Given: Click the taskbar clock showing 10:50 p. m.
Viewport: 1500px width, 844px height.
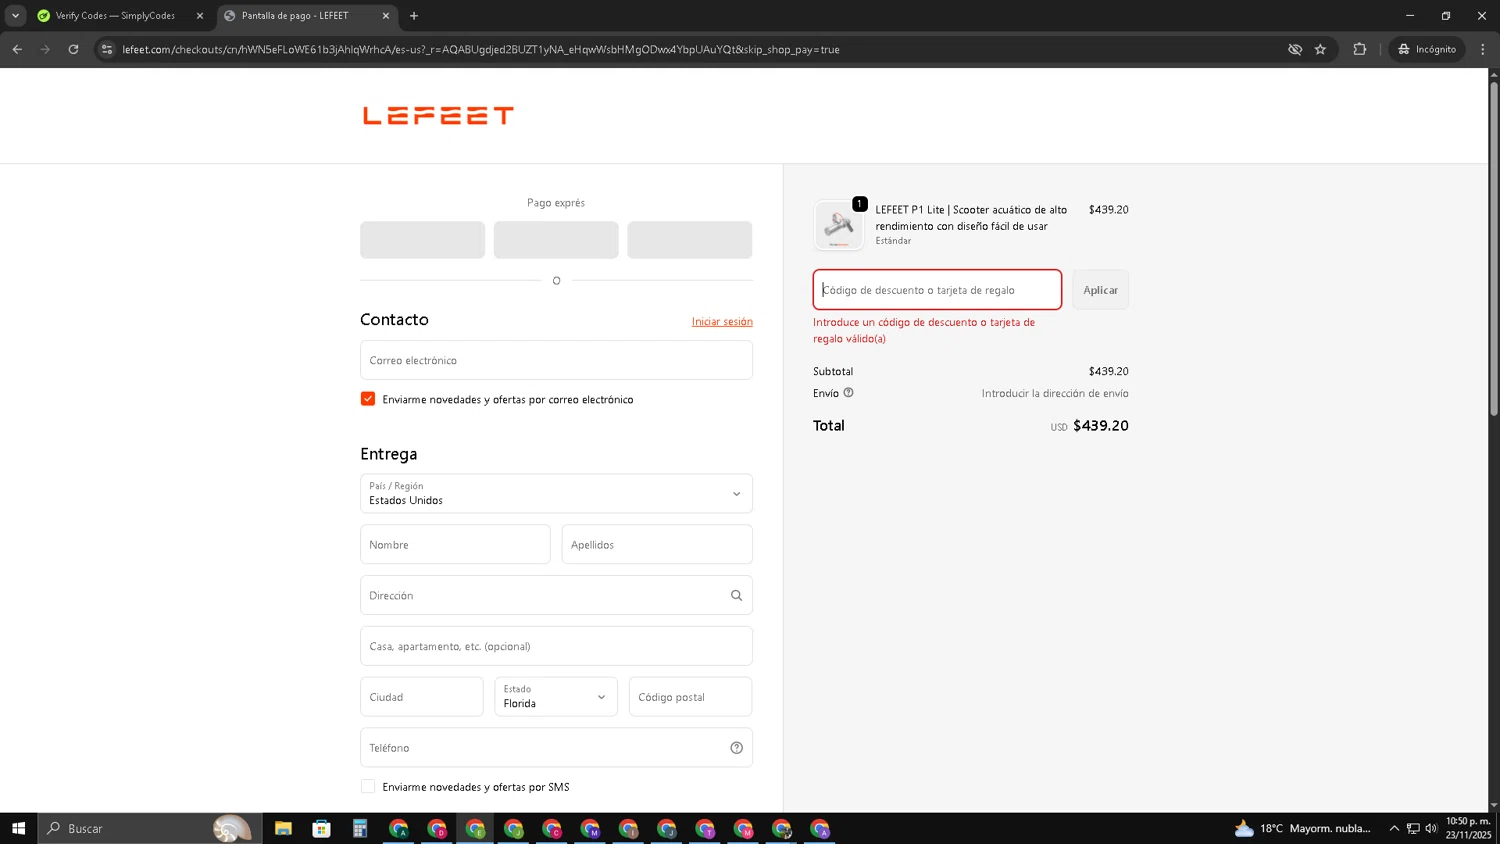Looking at the screenshot, I should pos(1467,828).
